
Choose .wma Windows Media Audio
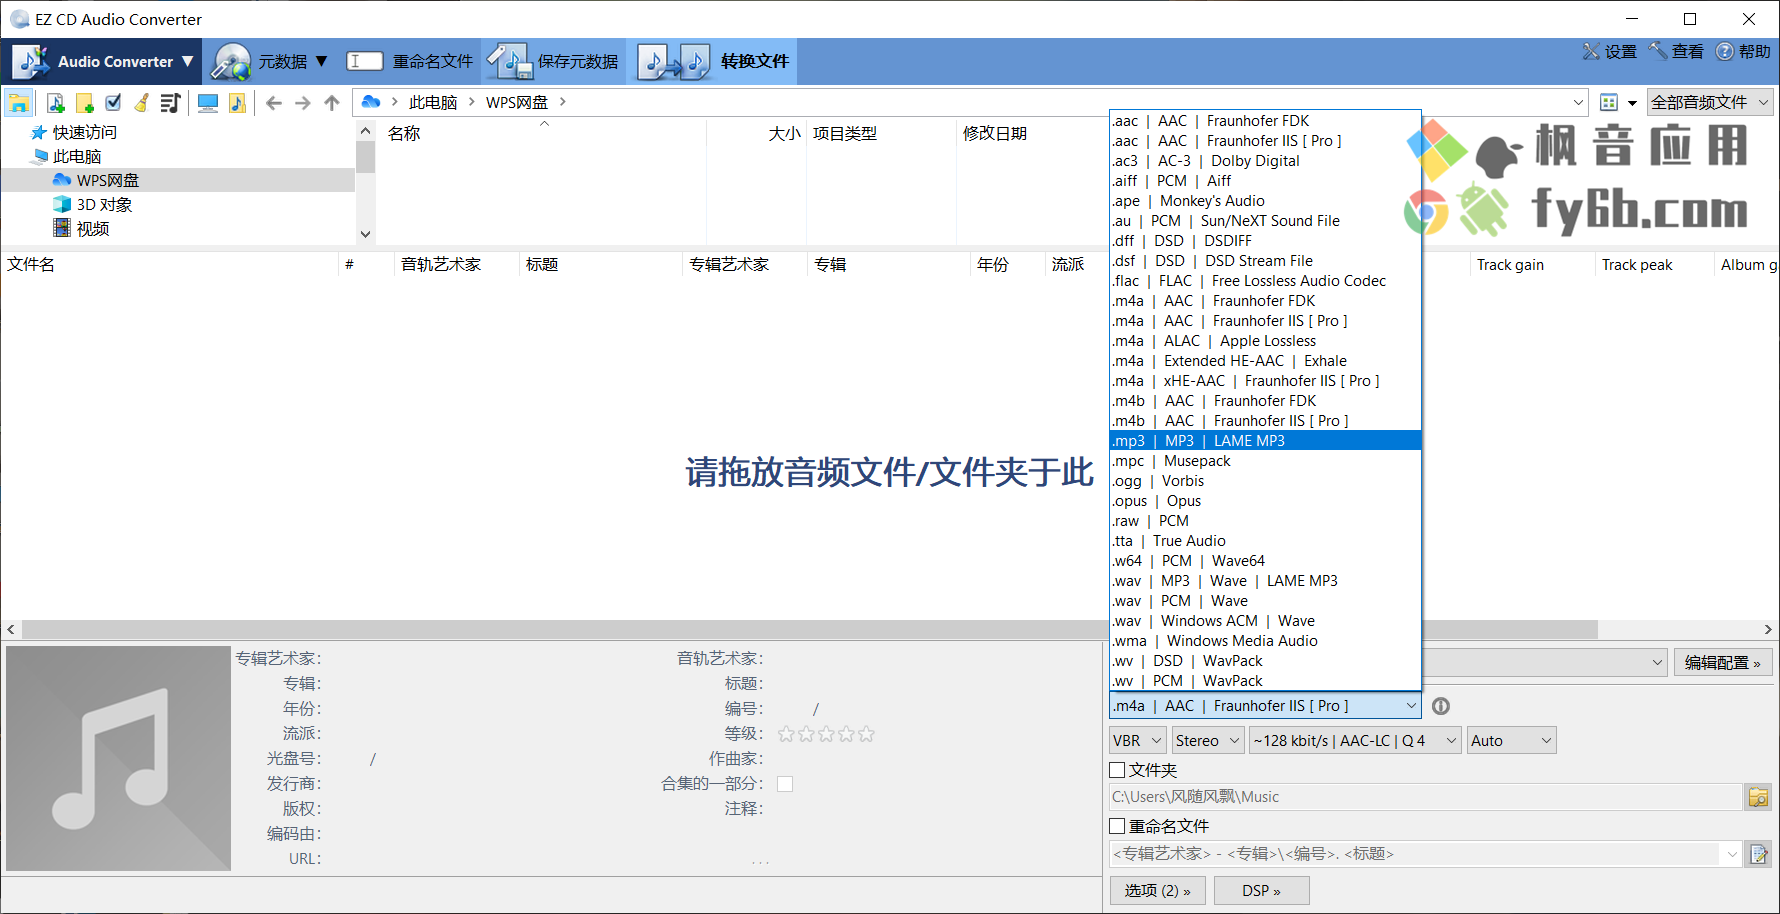pos(1265,641)
